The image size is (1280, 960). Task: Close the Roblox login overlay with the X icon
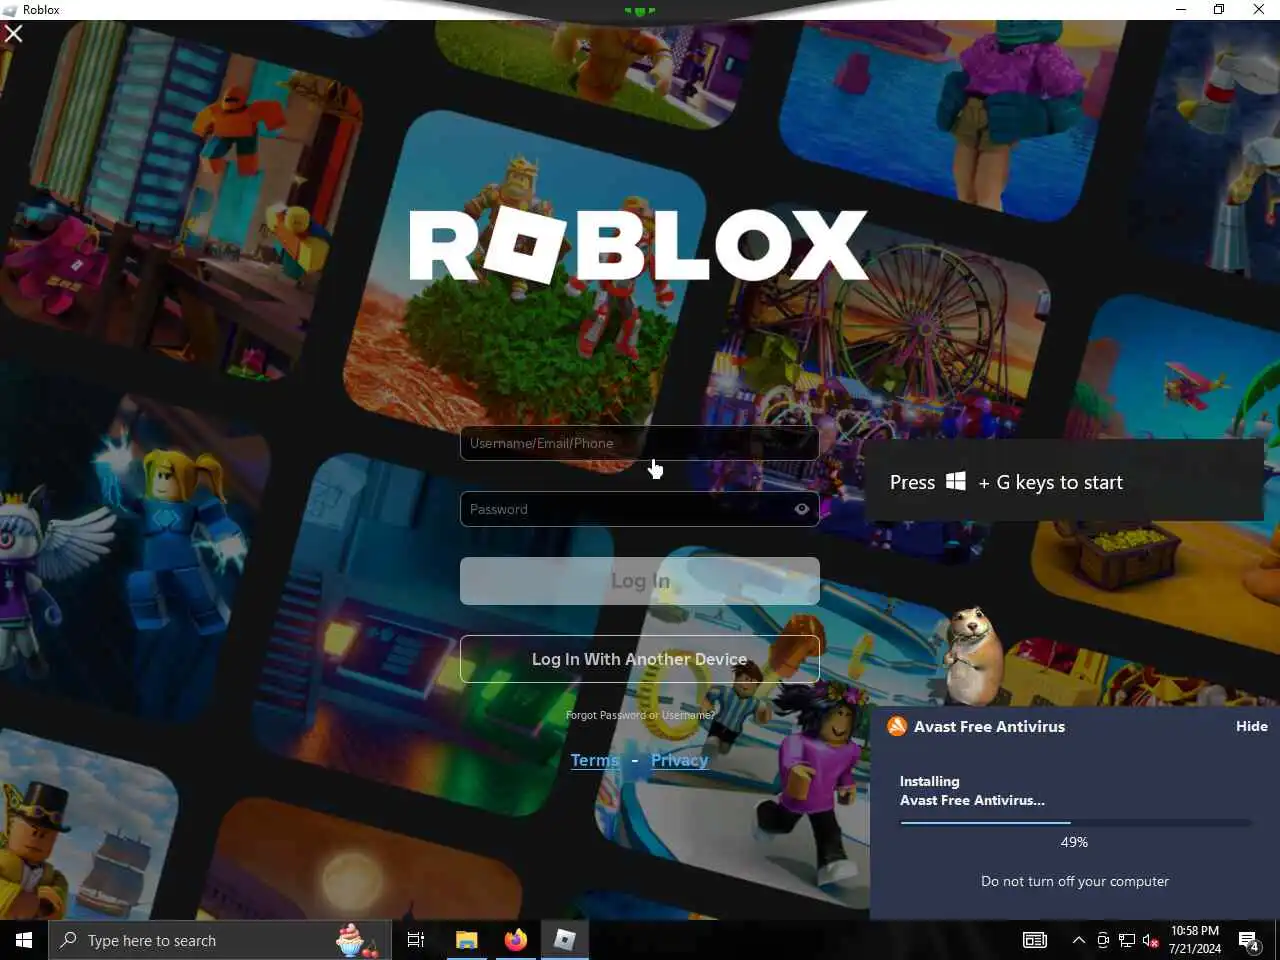click(x=14, y=33)
